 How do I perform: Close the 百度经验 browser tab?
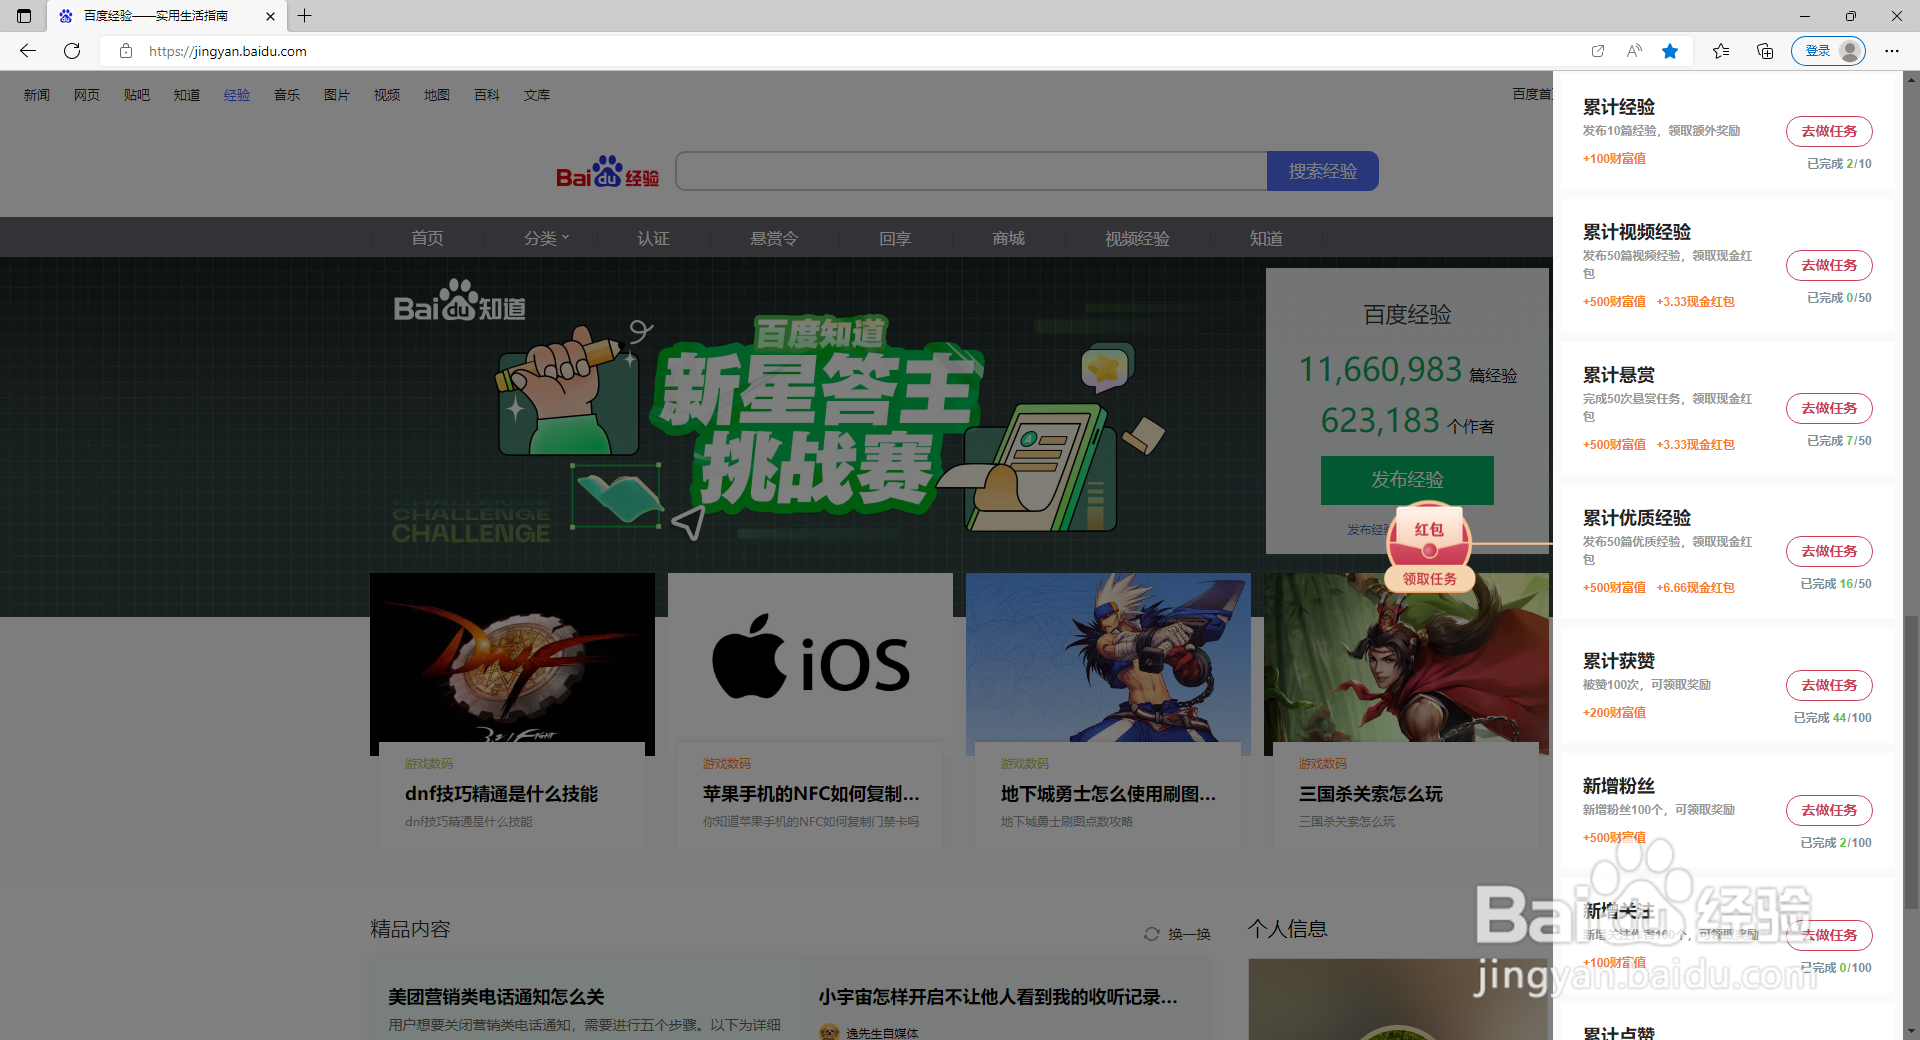point(270,16)
